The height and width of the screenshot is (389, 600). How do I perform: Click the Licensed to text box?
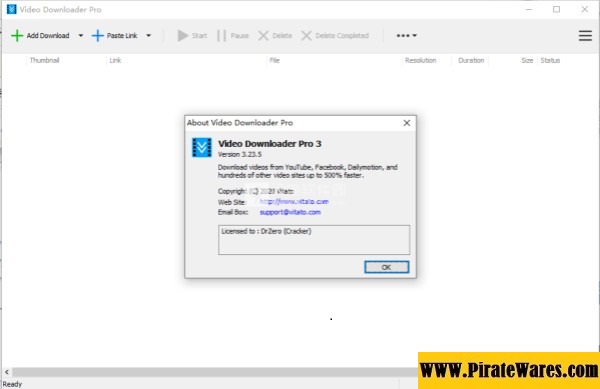[314, 240]
